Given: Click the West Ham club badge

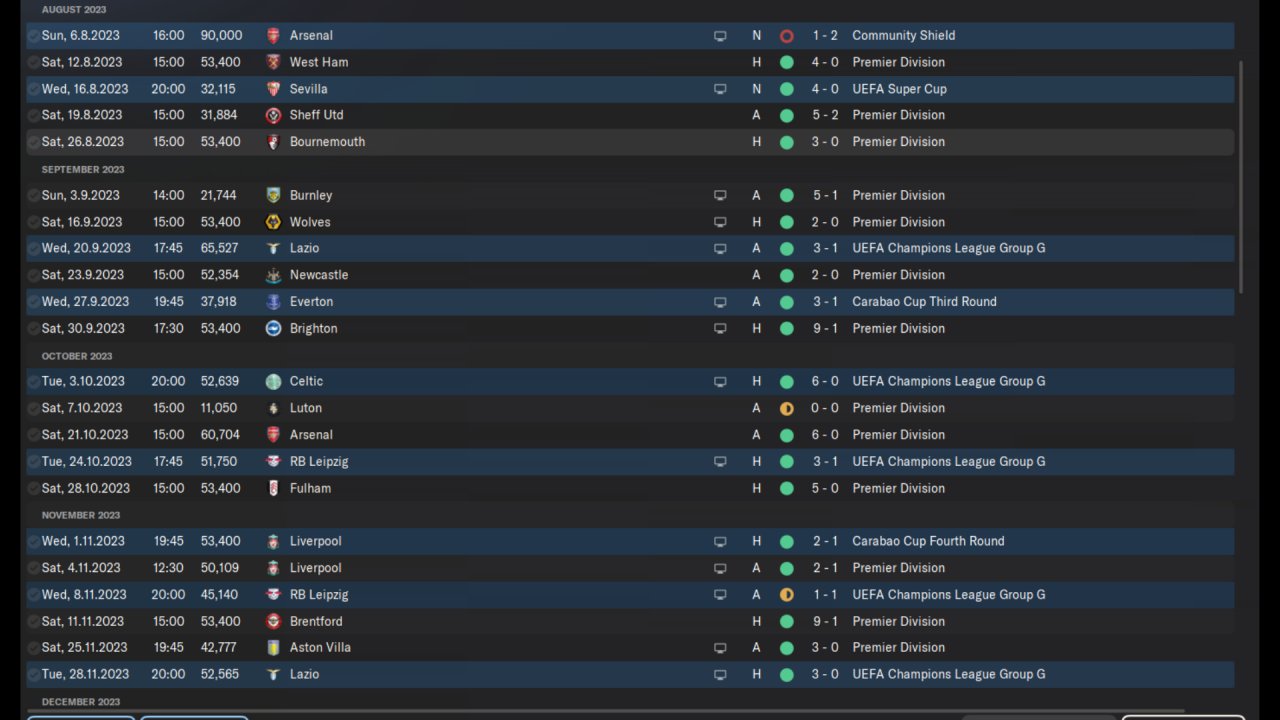Looking at the screenshot, I should pos(273,62).
